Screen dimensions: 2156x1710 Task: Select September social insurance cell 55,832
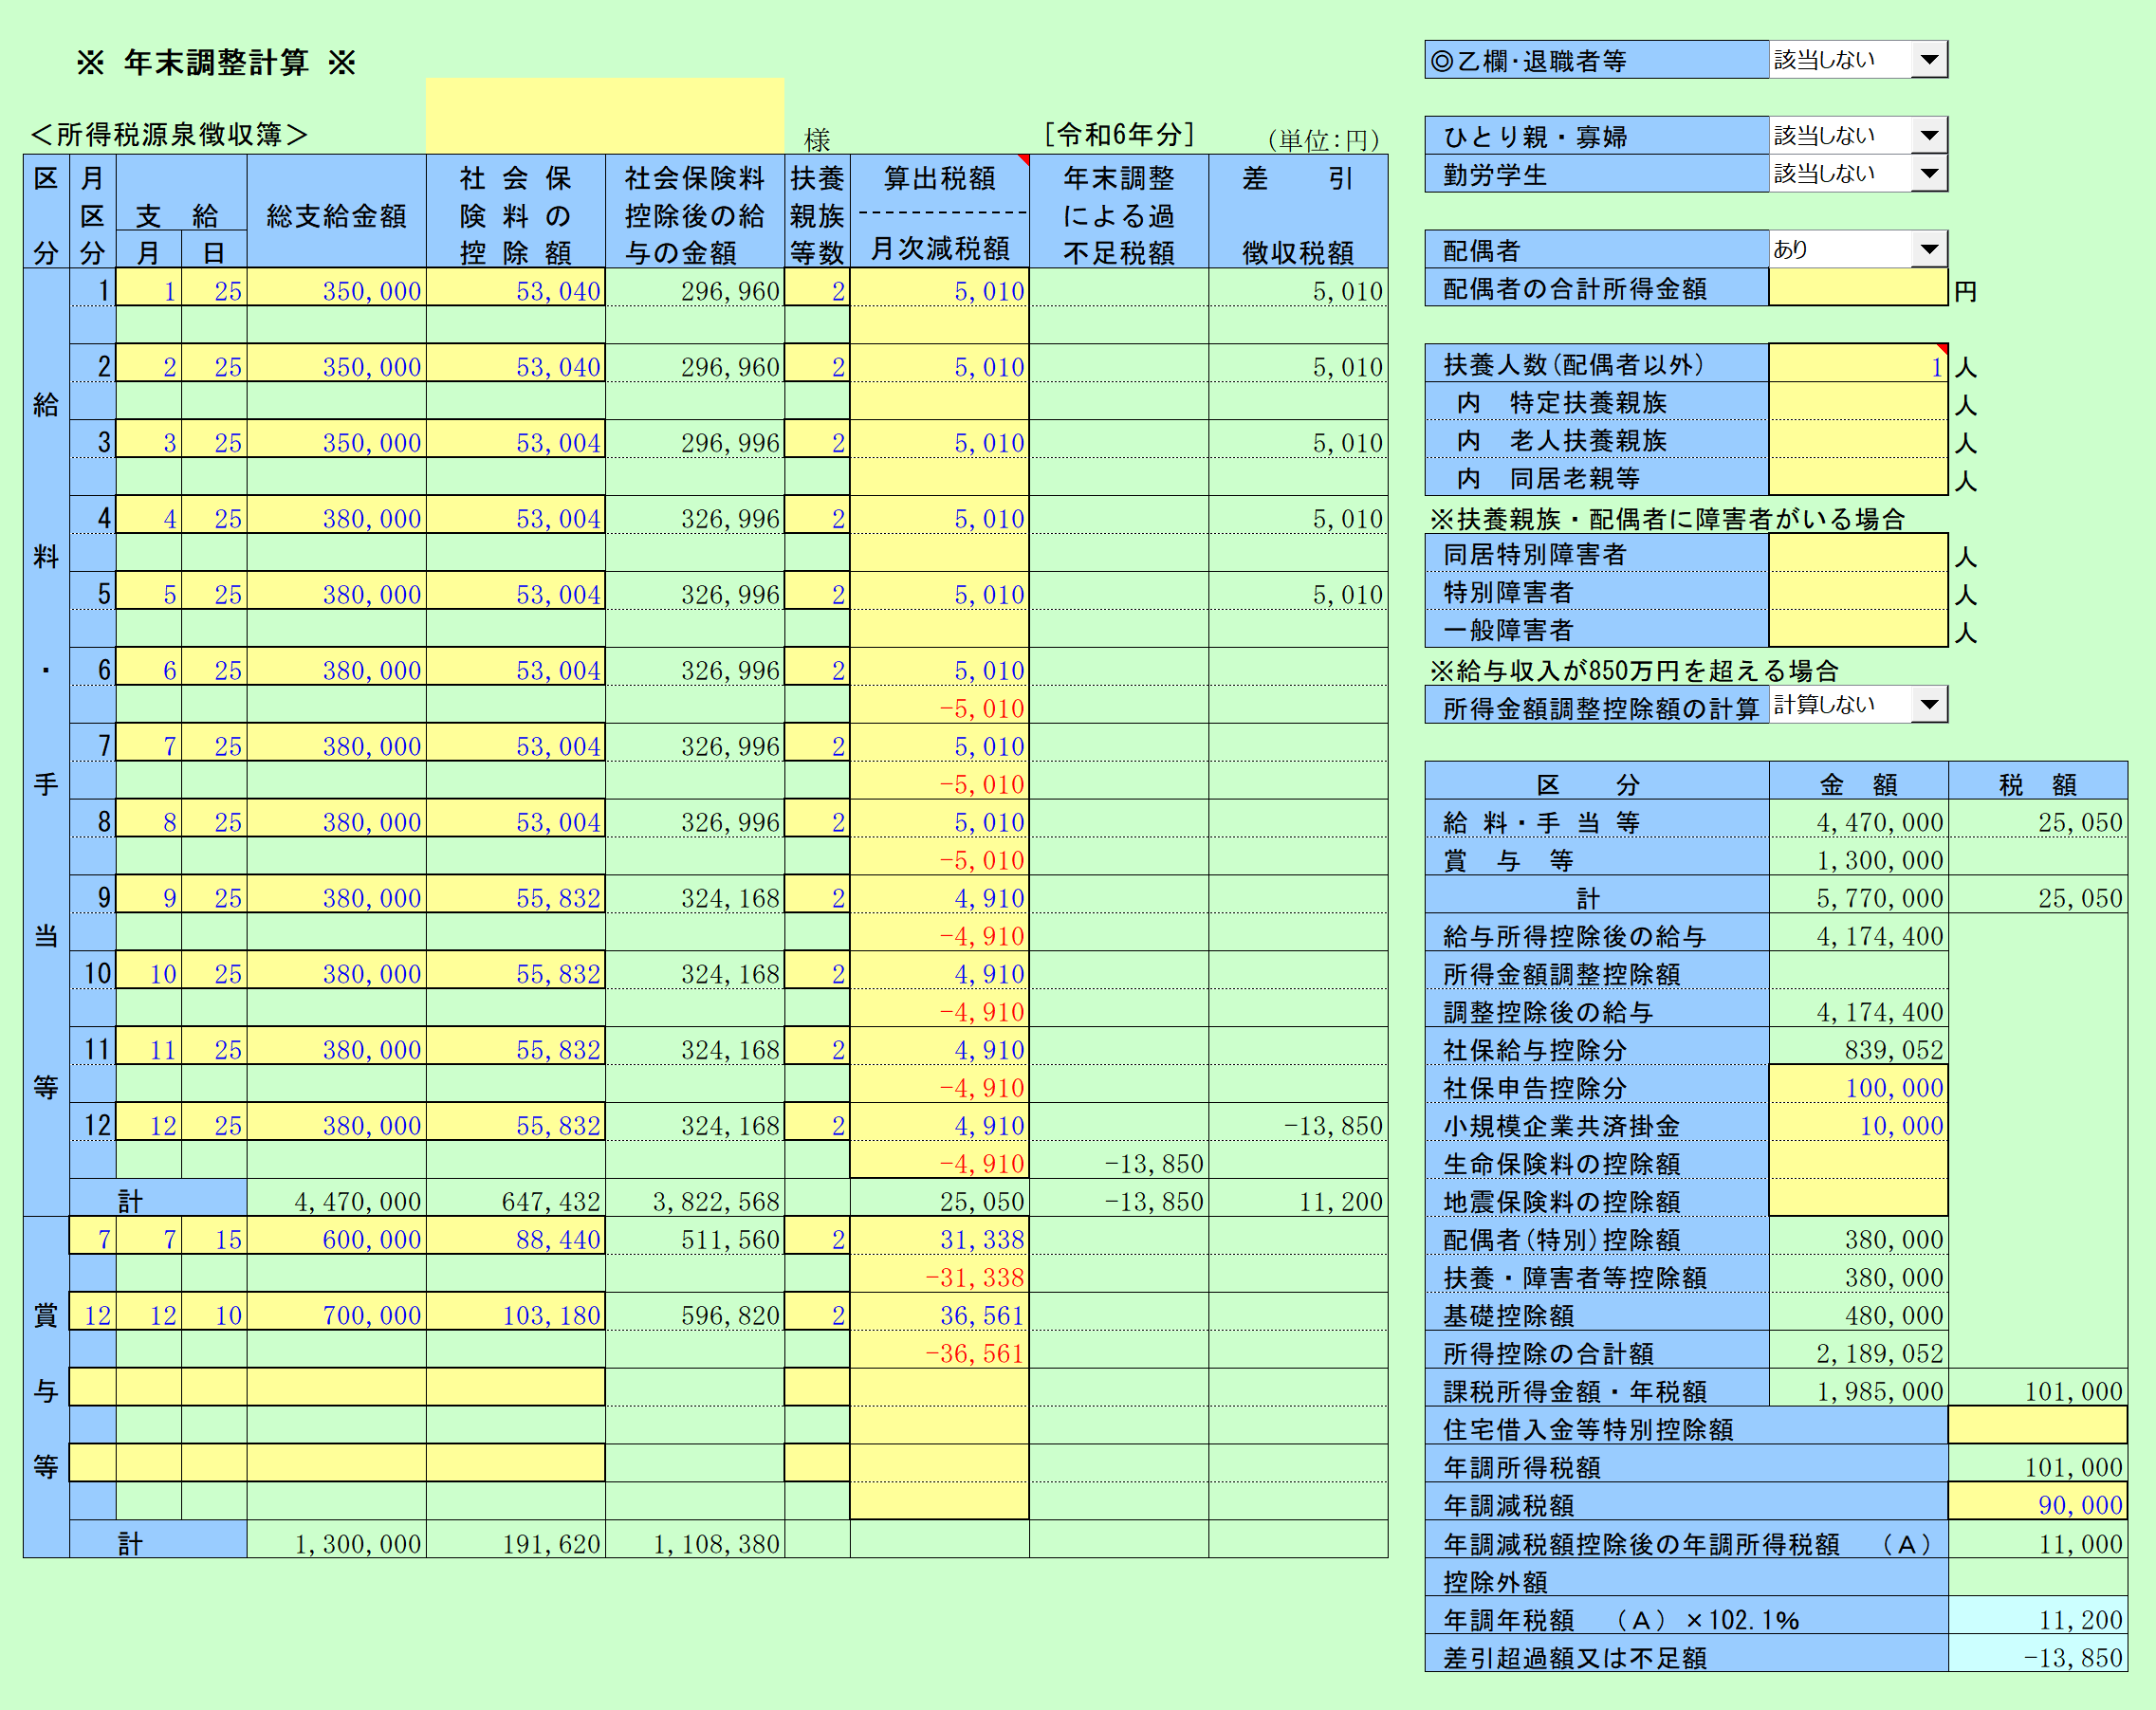[x=515, y=895]
